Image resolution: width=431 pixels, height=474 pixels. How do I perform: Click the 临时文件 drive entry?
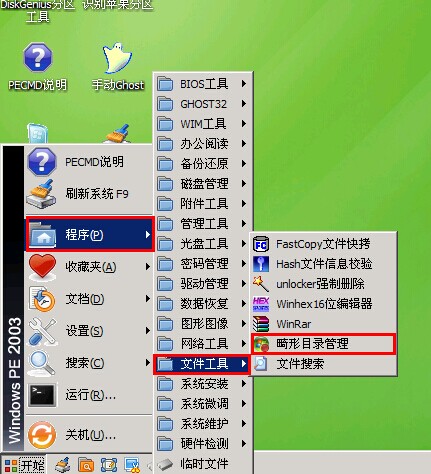click(x=202, y=464)
